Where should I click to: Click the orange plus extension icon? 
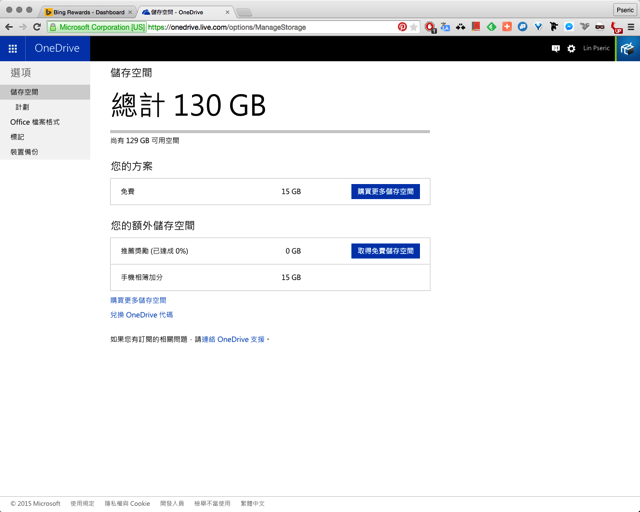507,27
